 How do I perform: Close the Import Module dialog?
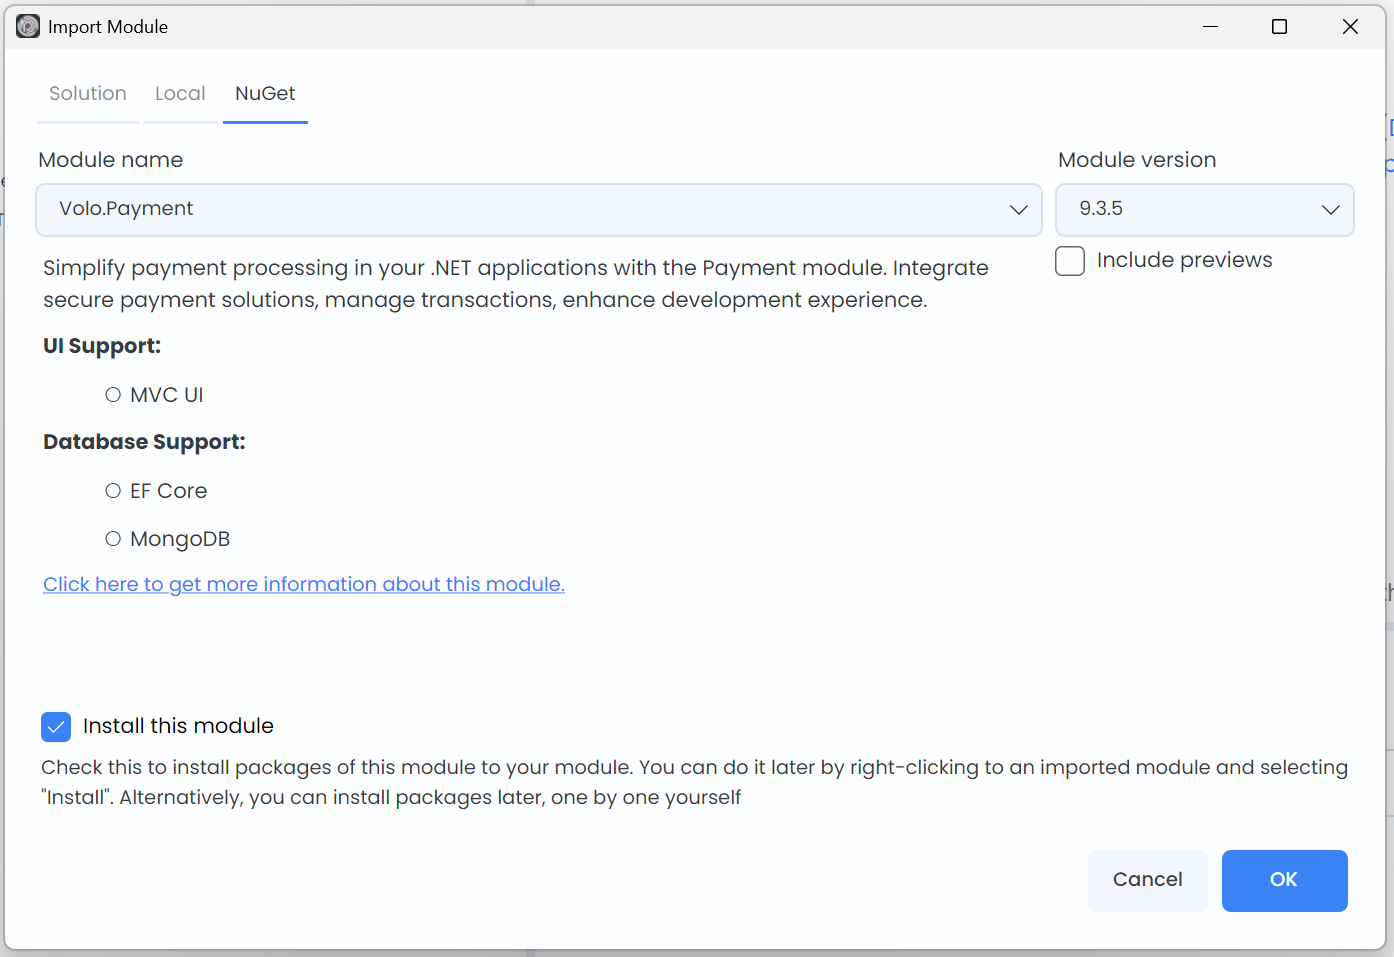(x=1350, y=27)
